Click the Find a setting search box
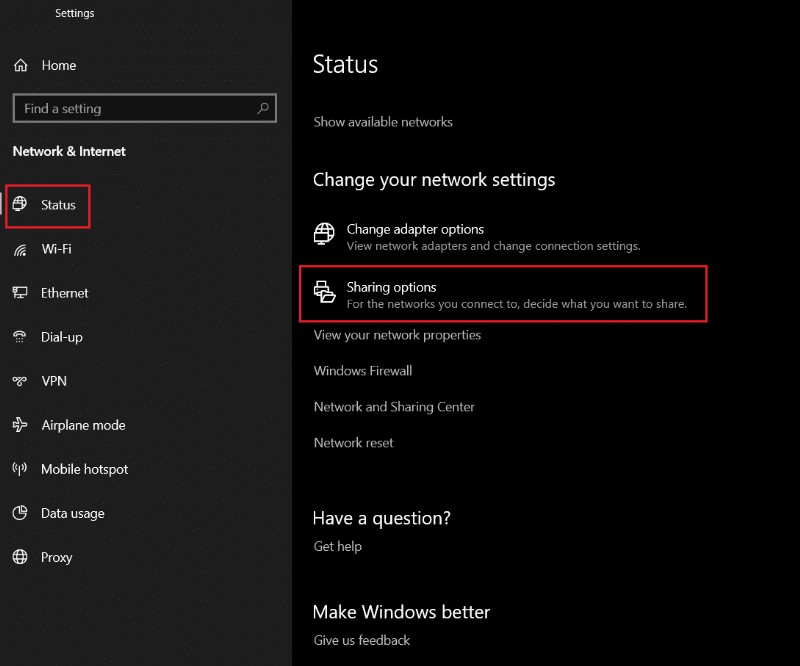 tap(144, 108)
